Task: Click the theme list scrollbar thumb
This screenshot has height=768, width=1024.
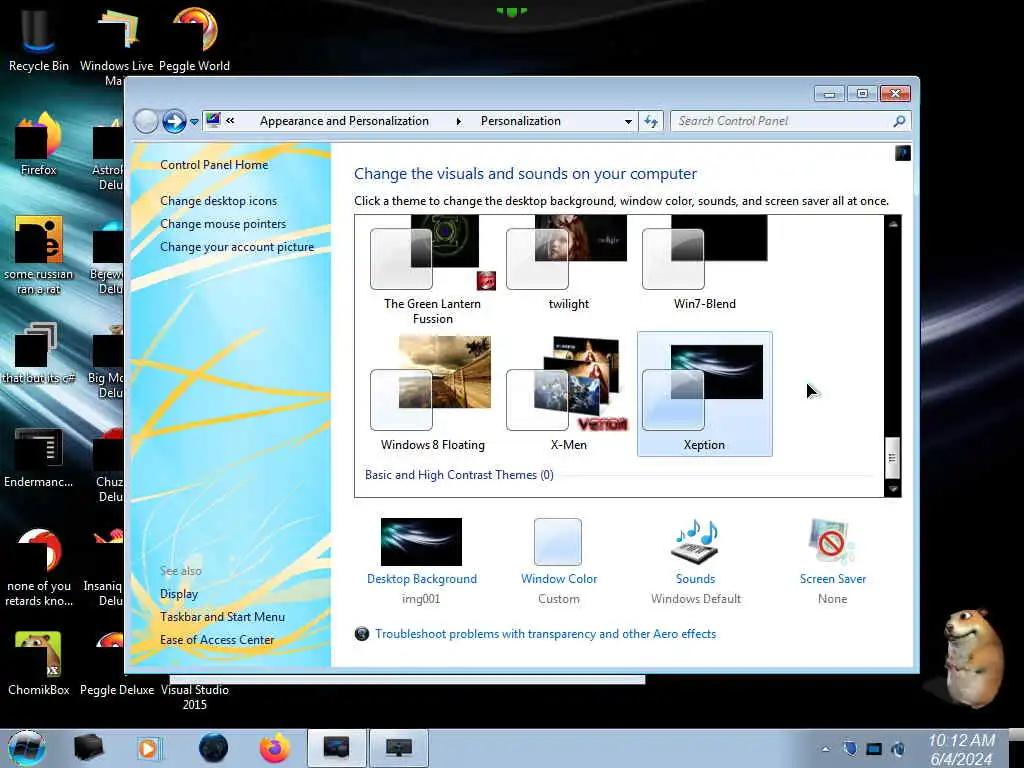Action: click(893, 458)
